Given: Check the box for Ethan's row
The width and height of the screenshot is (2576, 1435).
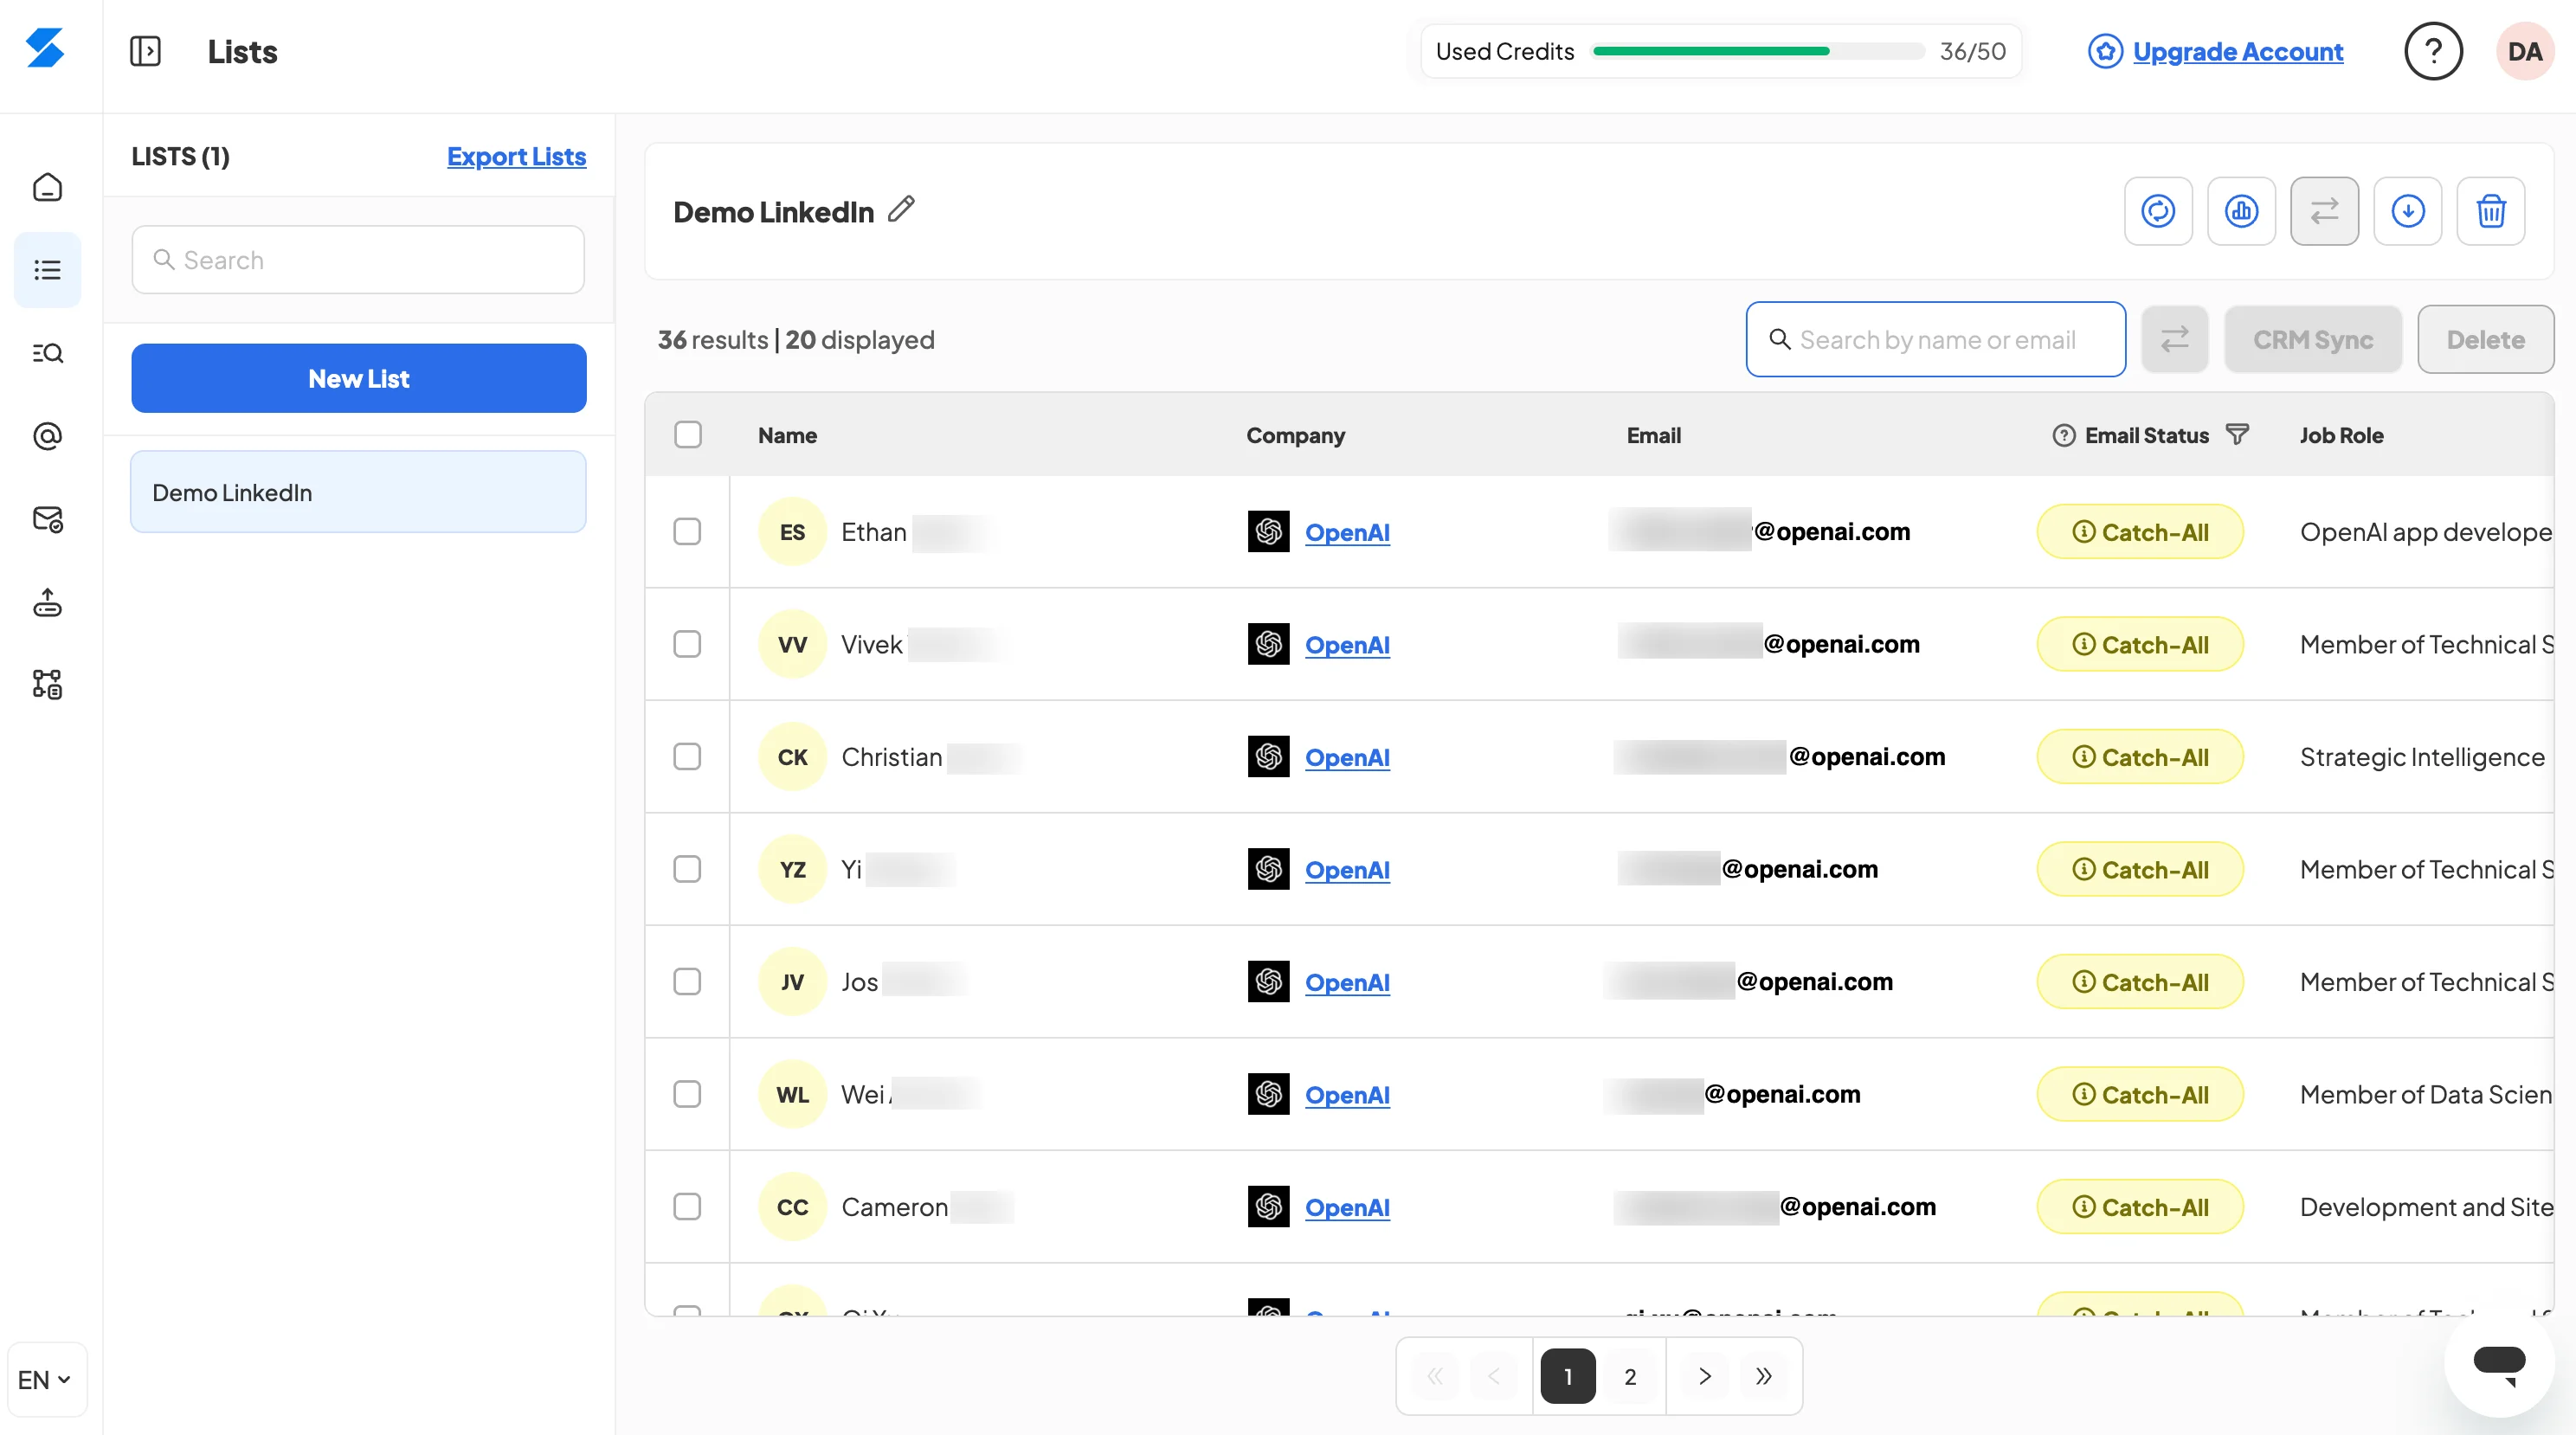Looking at the screenshot, I should point(687,531).
